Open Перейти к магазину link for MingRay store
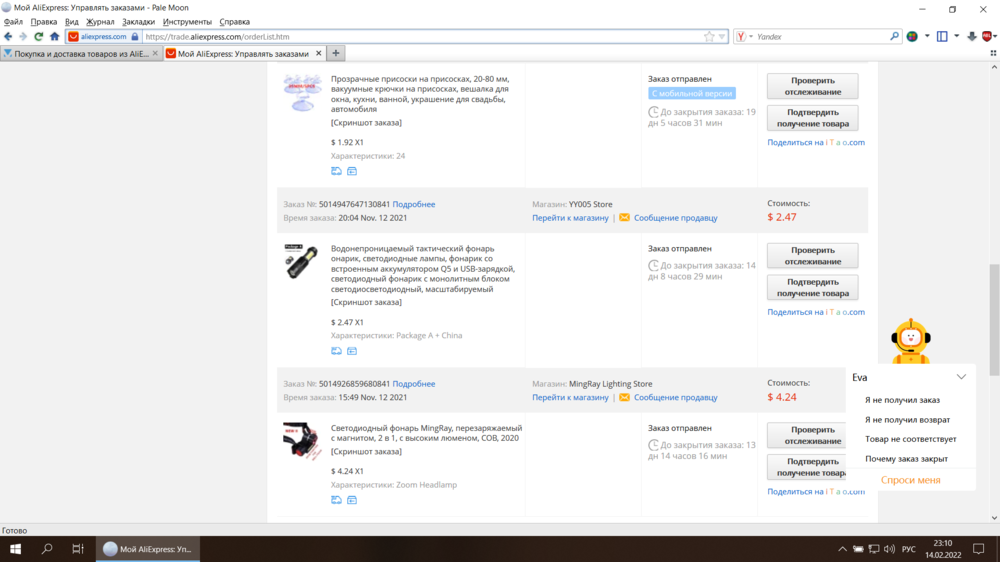 (570, 397)
